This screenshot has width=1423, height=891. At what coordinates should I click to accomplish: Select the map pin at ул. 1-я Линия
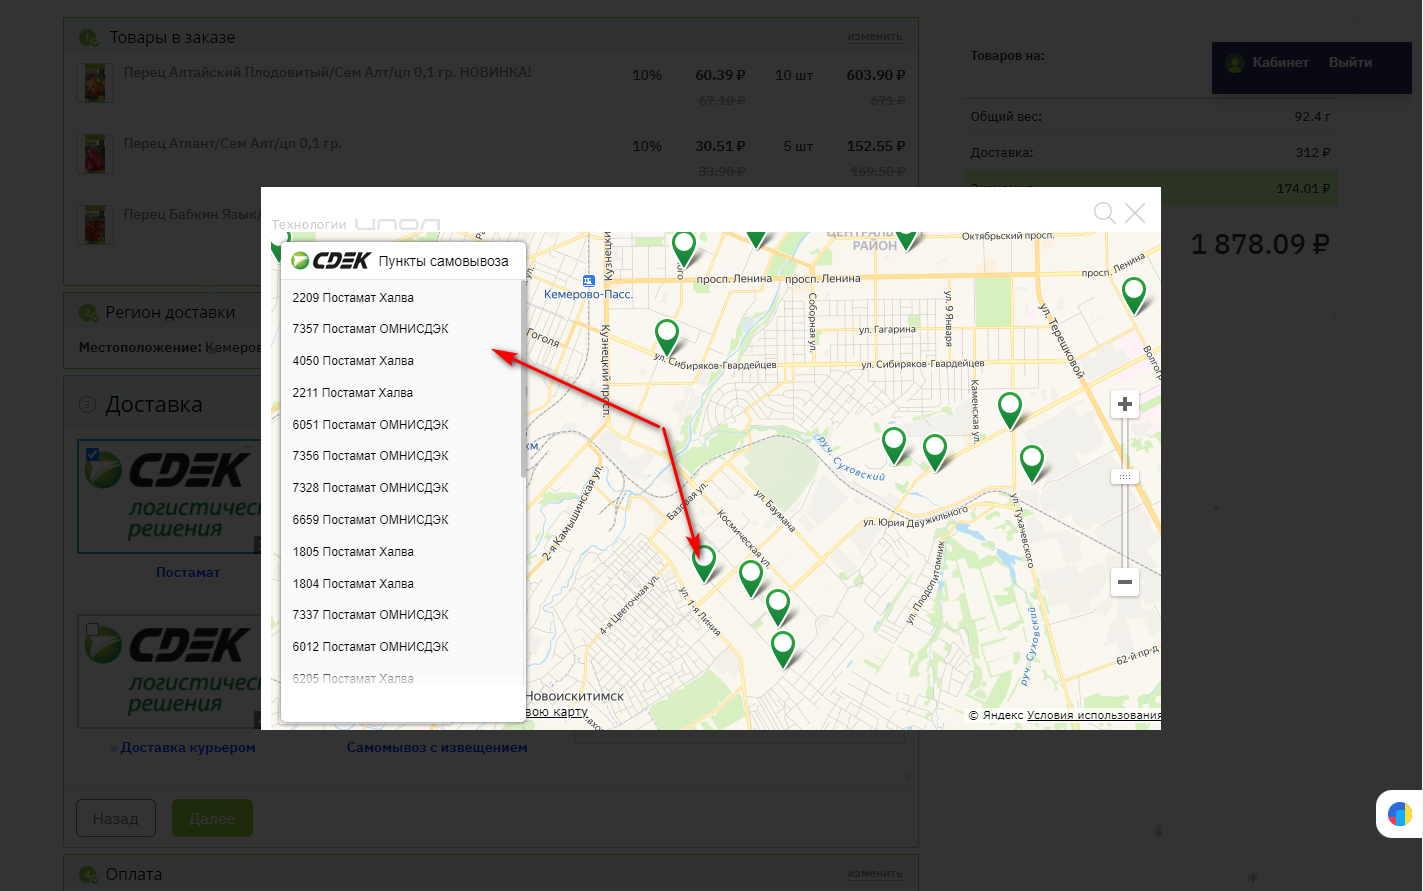coord(705,560)
